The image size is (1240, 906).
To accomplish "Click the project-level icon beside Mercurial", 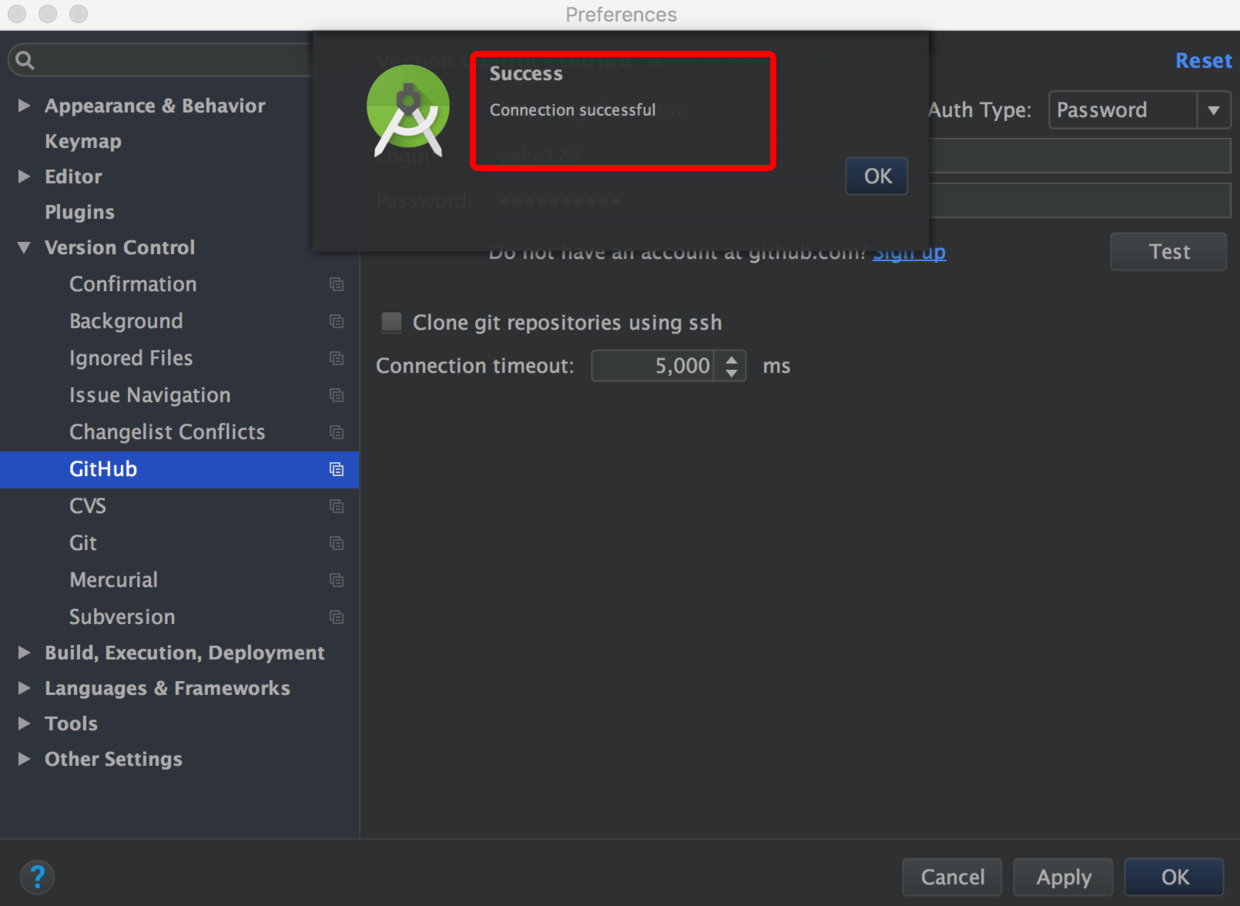I will [x=337, y=580].
